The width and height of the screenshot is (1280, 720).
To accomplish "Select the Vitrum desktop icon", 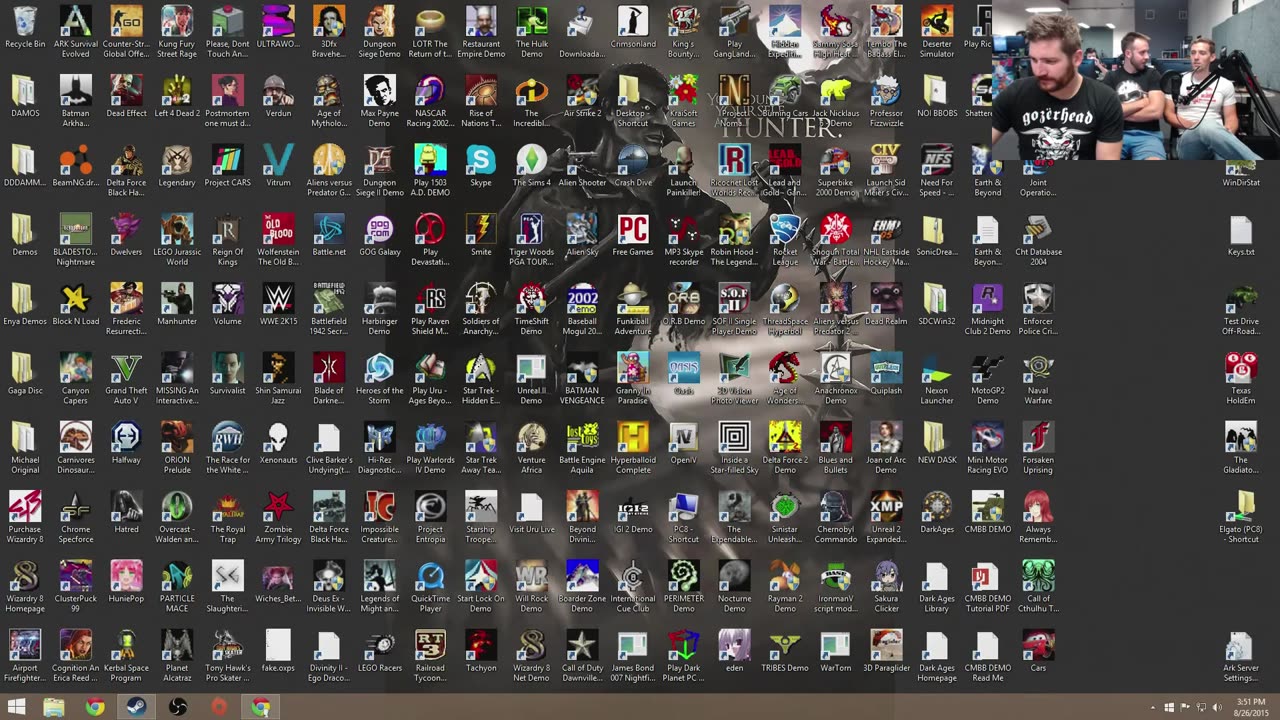I will click(x=278, y=166).
